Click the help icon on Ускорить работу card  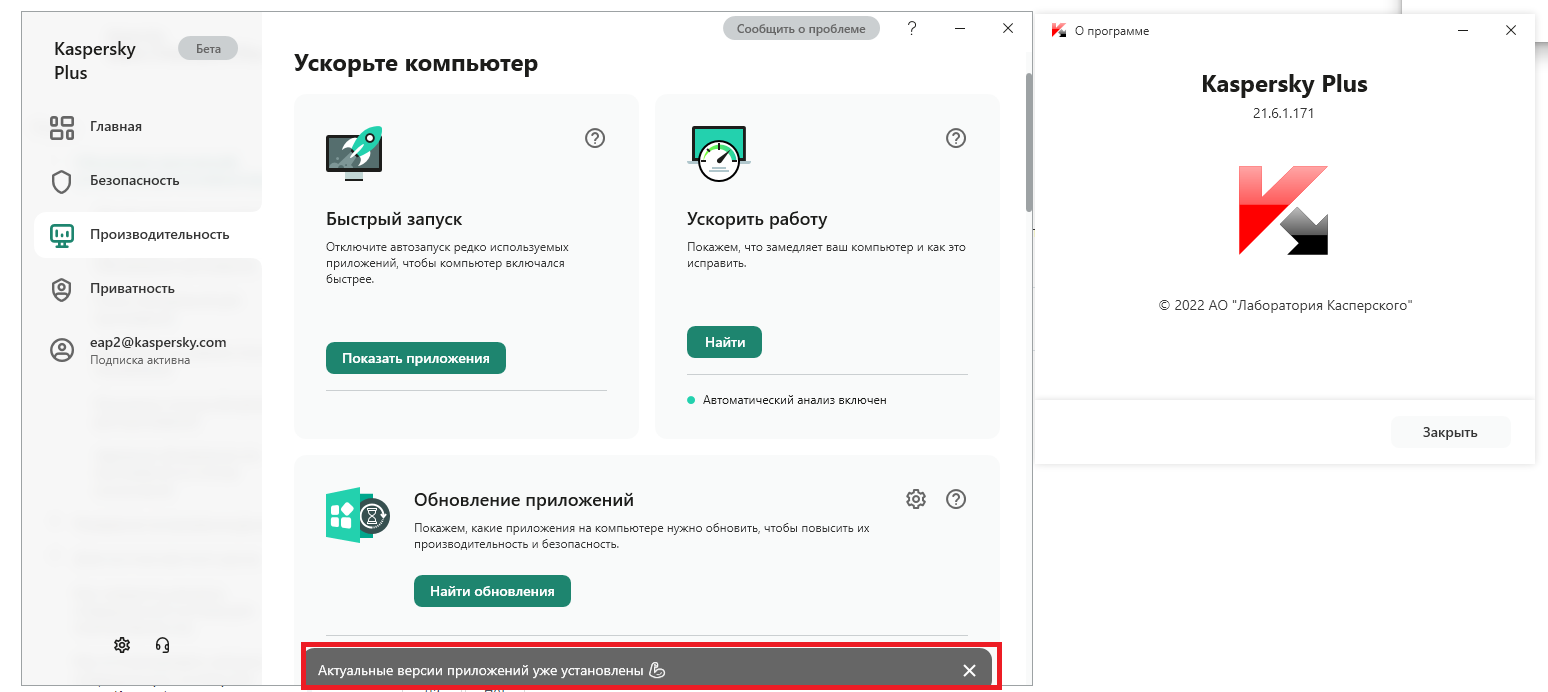pyautogui.click(x=956, y=138)
